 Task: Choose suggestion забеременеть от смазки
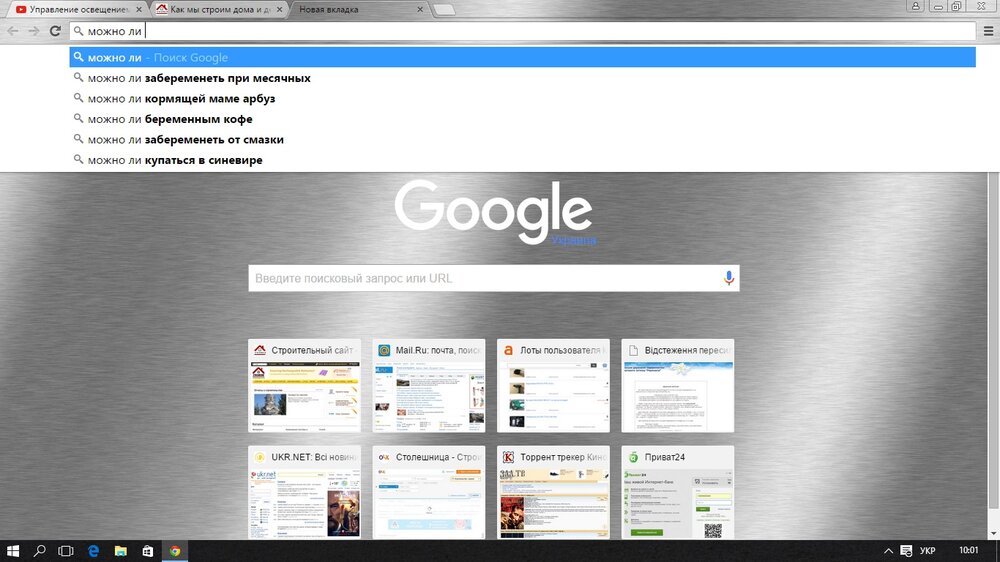pyautogui.click(x=522, y=139)
